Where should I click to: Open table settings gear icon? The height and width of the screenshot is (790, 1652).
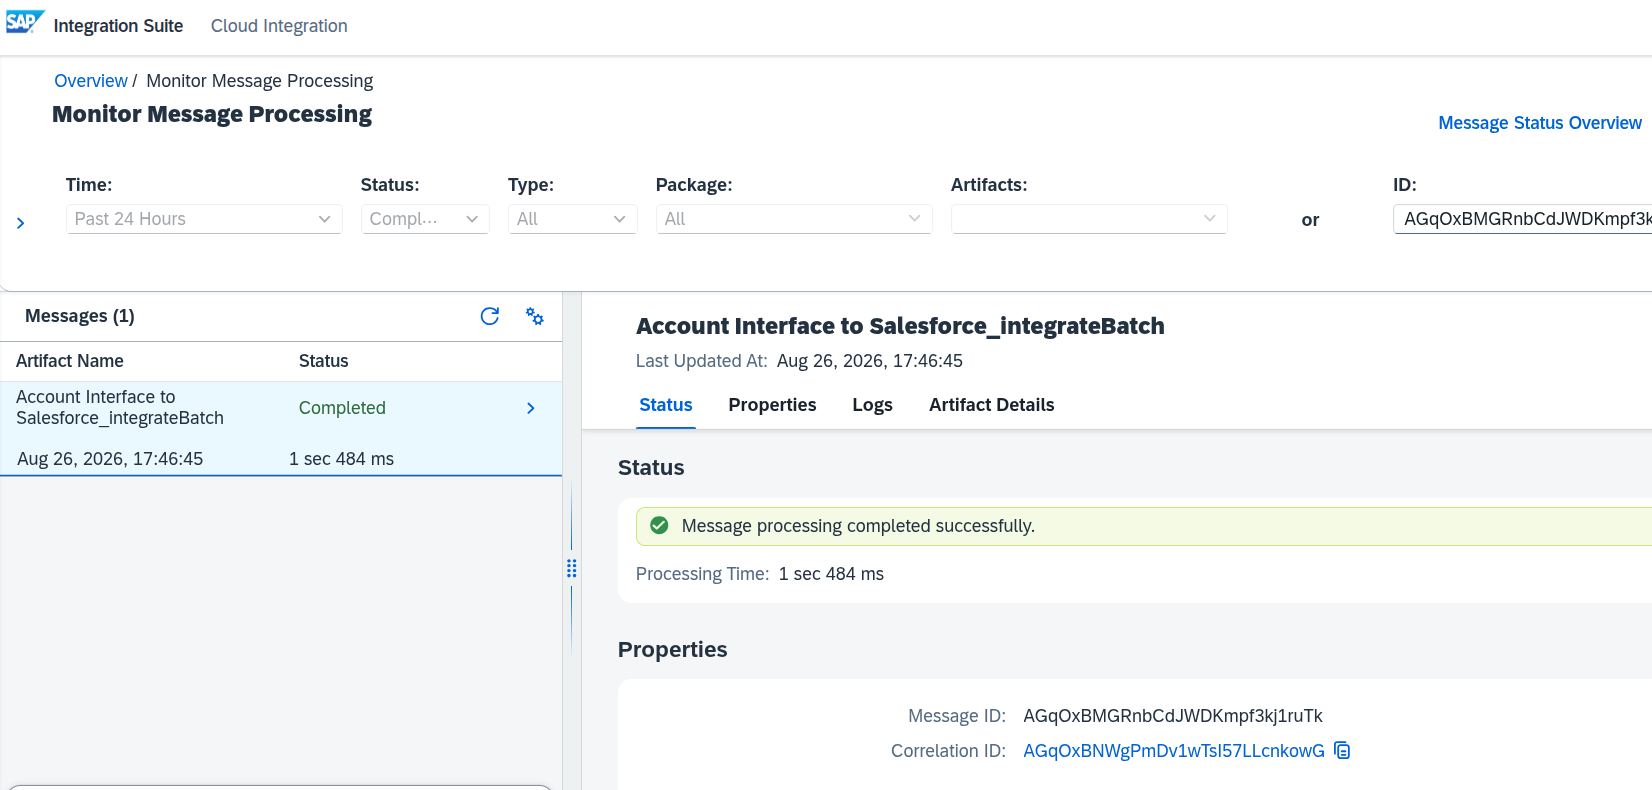pyautogui.click(x=535, y=316)
